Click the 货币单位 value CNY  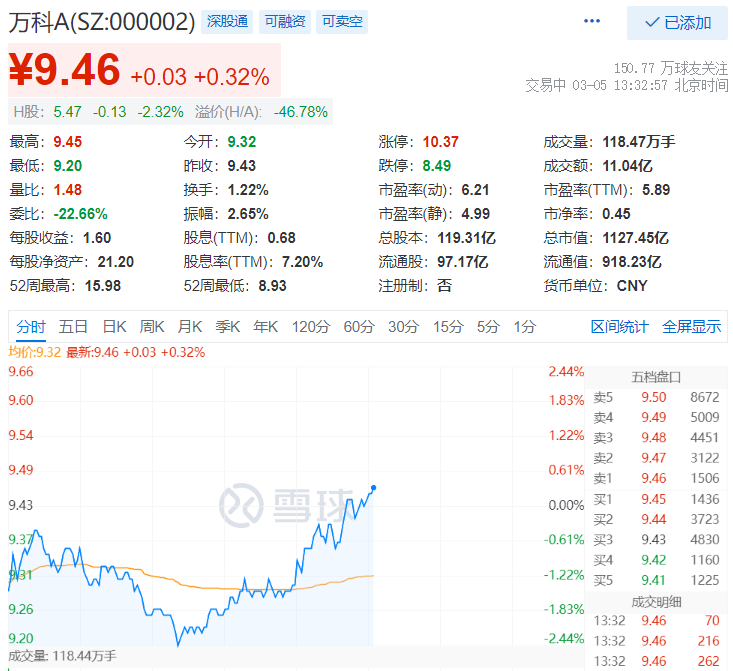point(632,286)
